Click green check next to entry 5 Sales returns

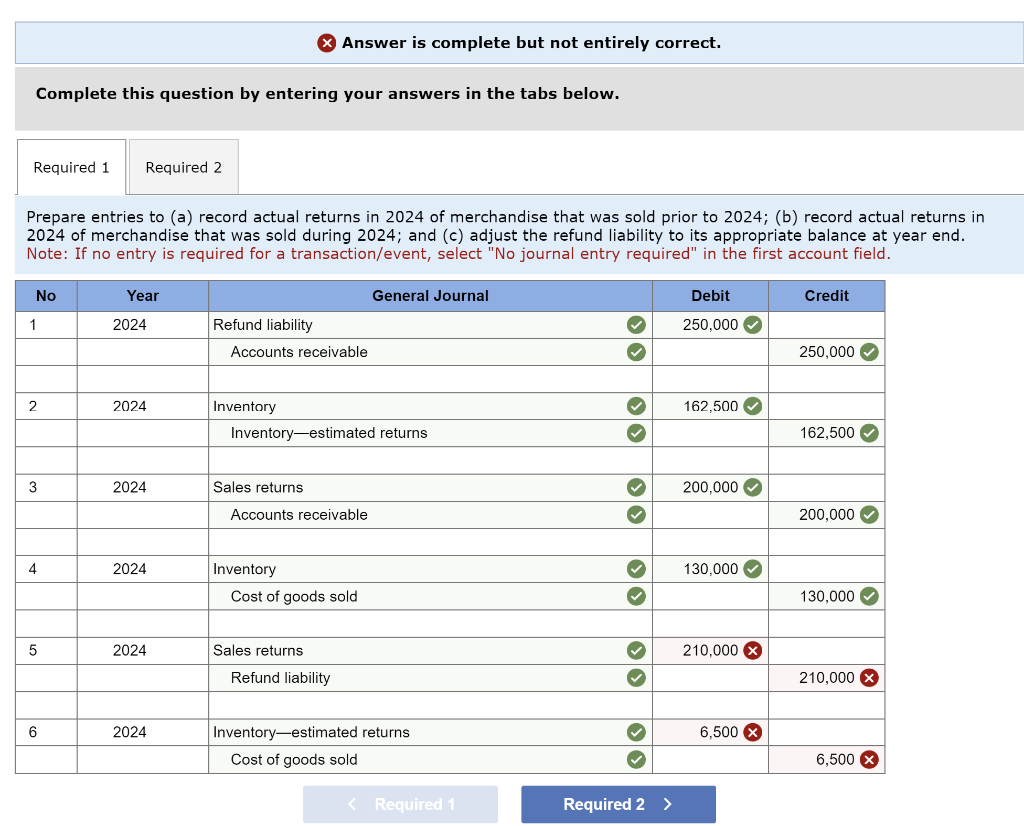point(636,650)
